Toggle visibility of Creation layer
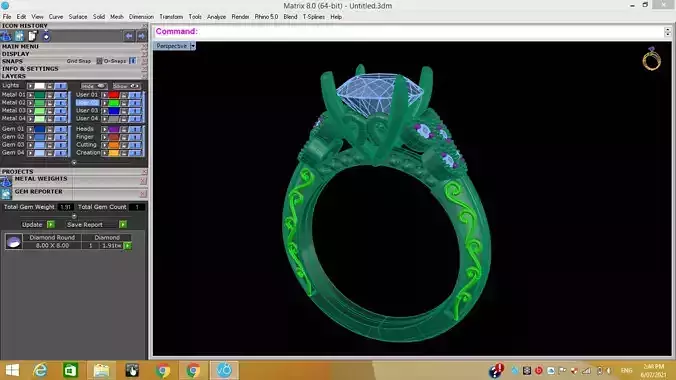This screenshot has width=676, height=380. (135, 153)
